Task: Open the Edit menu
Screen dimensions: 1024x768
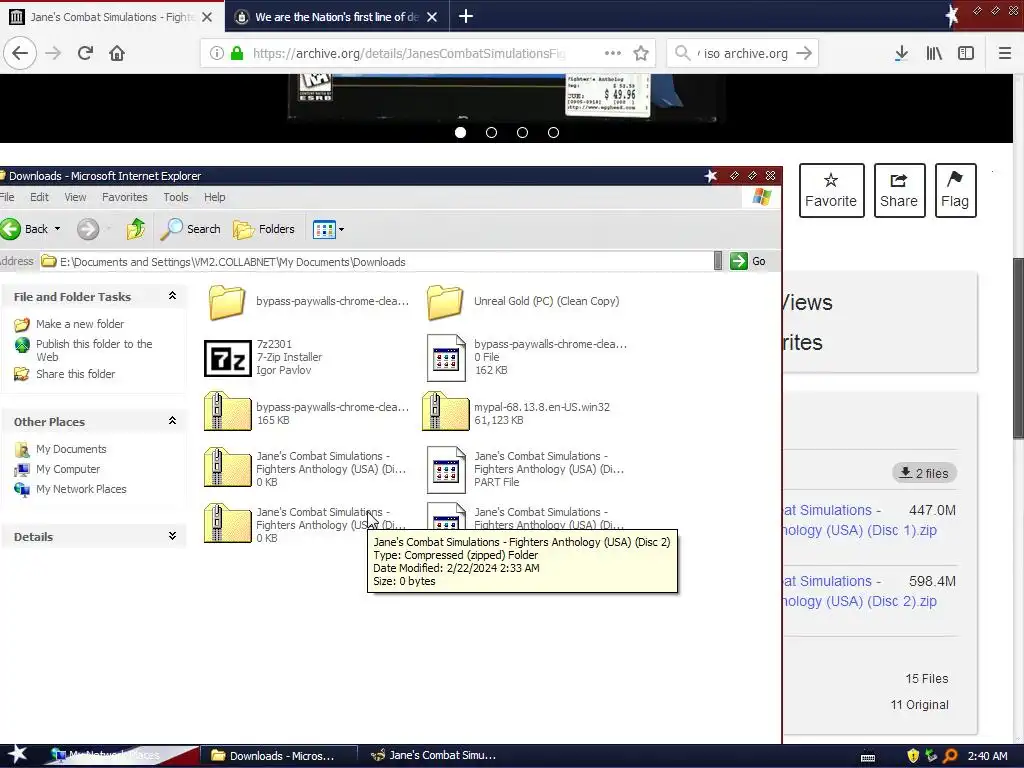Action: coord(39,197)
